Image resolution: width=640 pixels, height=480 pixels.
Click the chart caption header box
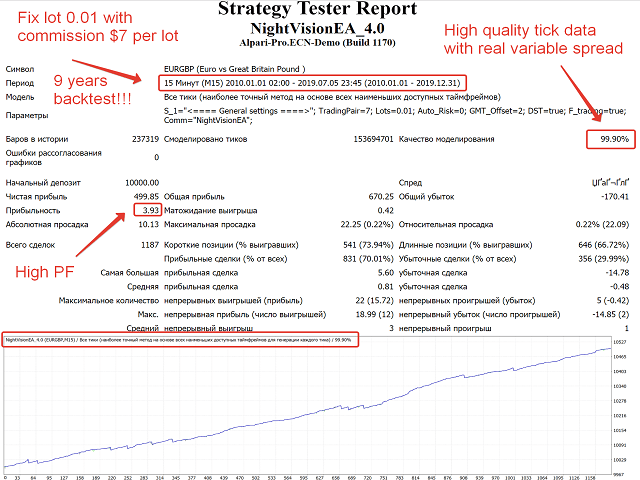(x=180, y=340)
